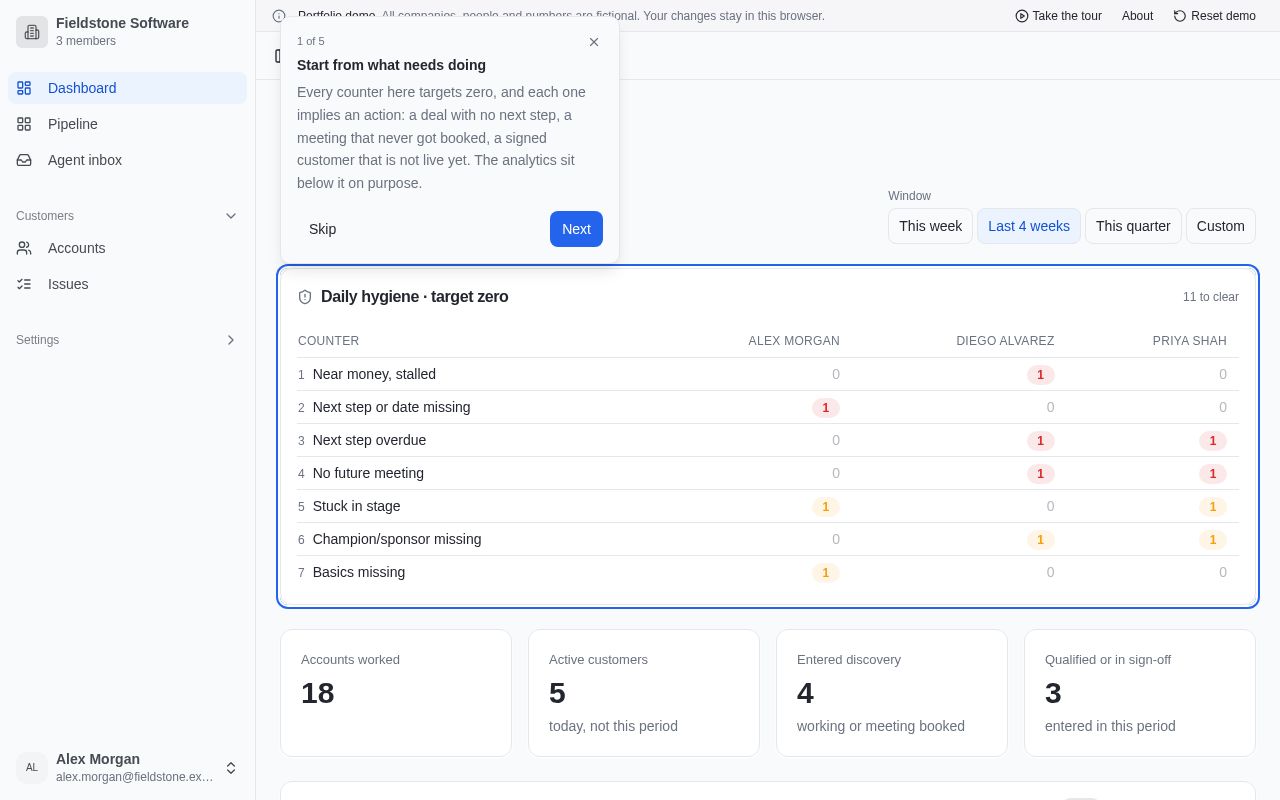
Task: Click the Dashboard grid icon in sidebar
Action: 24,88
